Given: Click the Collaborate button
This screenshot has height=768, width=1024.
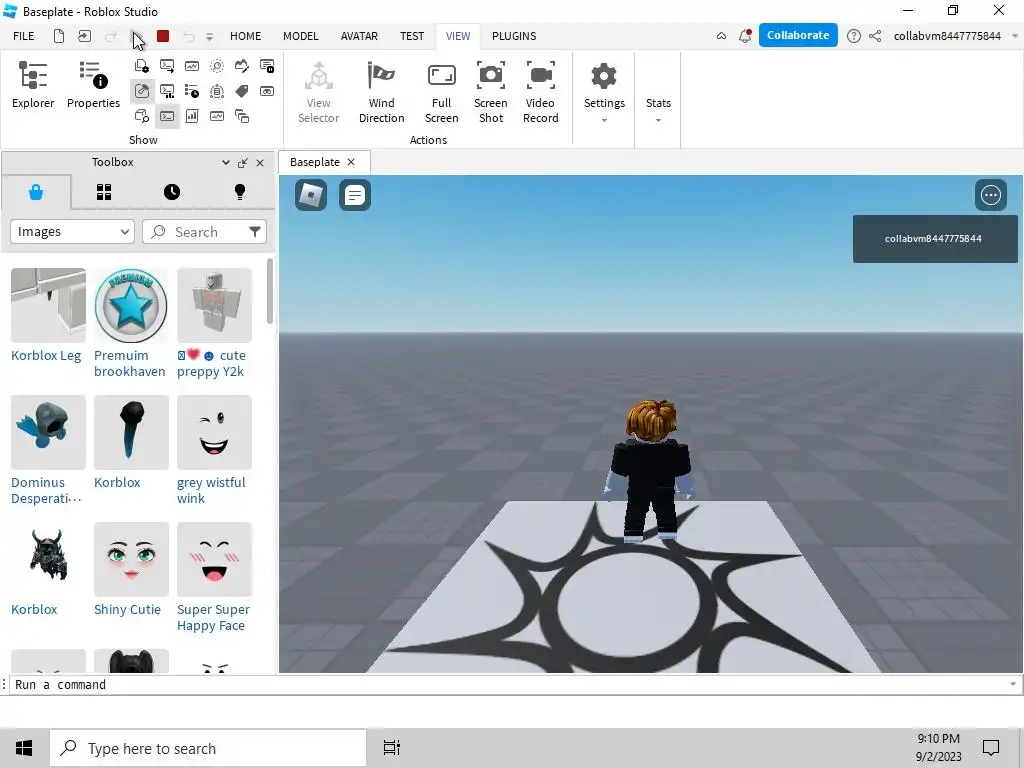Looking at the screenshot, I should [798, 35].
